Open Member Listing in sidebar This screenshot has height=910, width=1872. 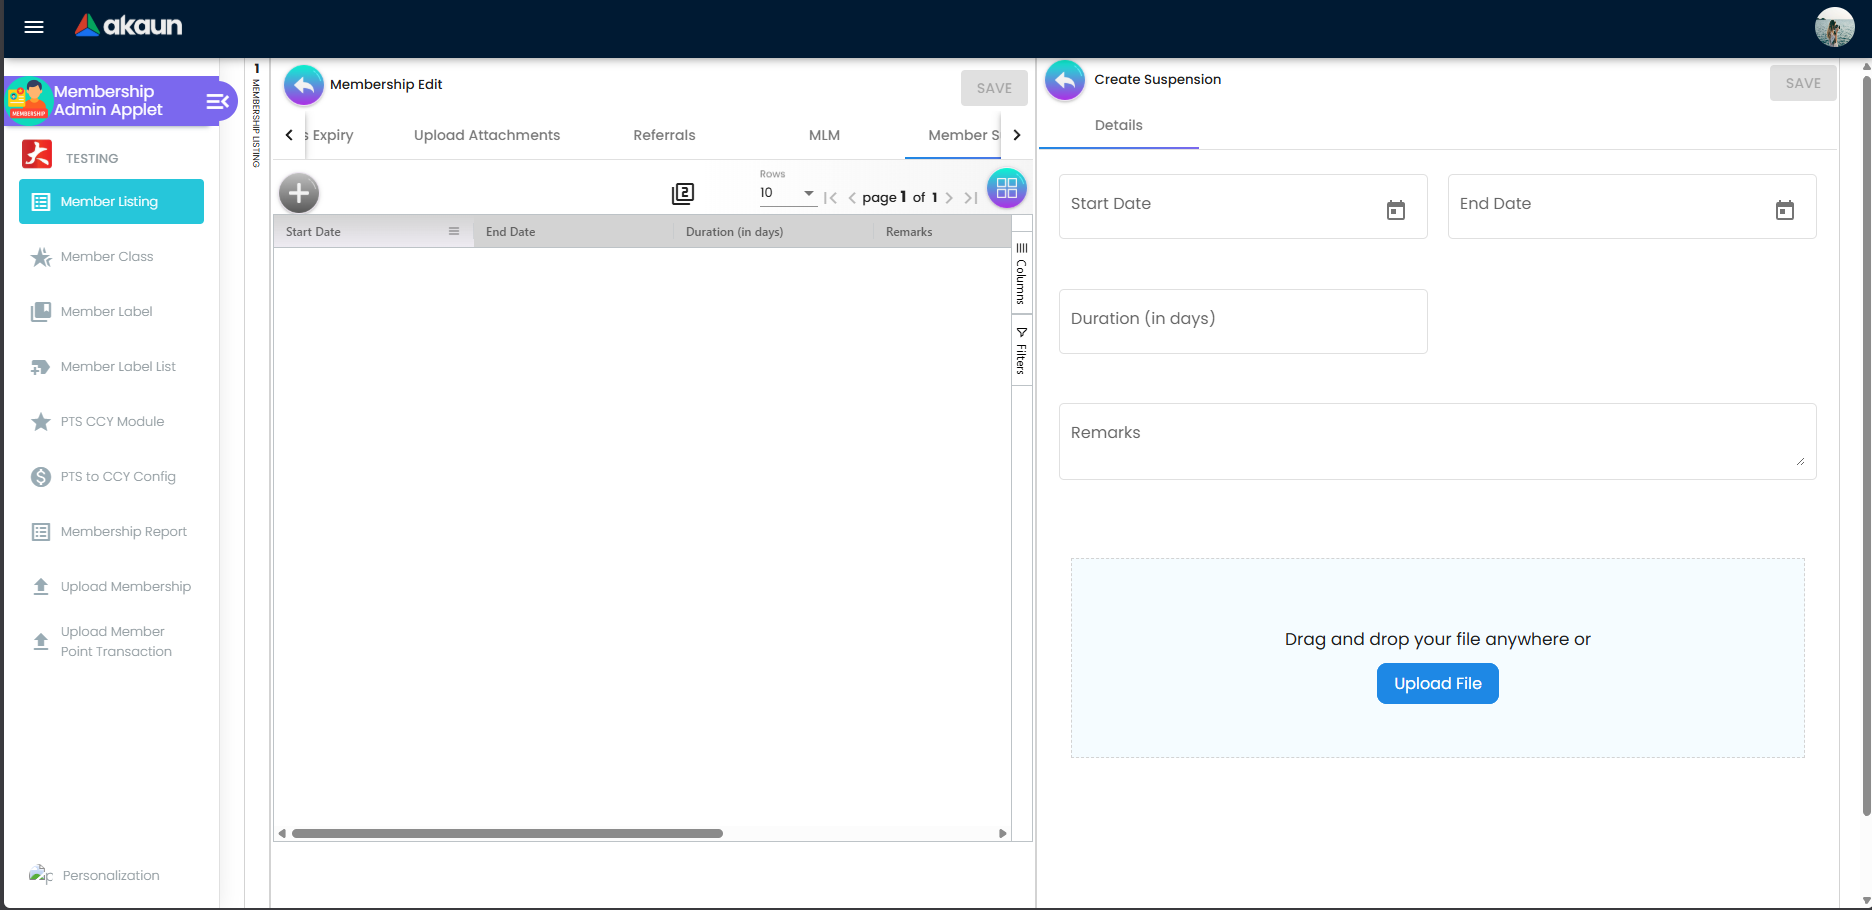point(111,202)
